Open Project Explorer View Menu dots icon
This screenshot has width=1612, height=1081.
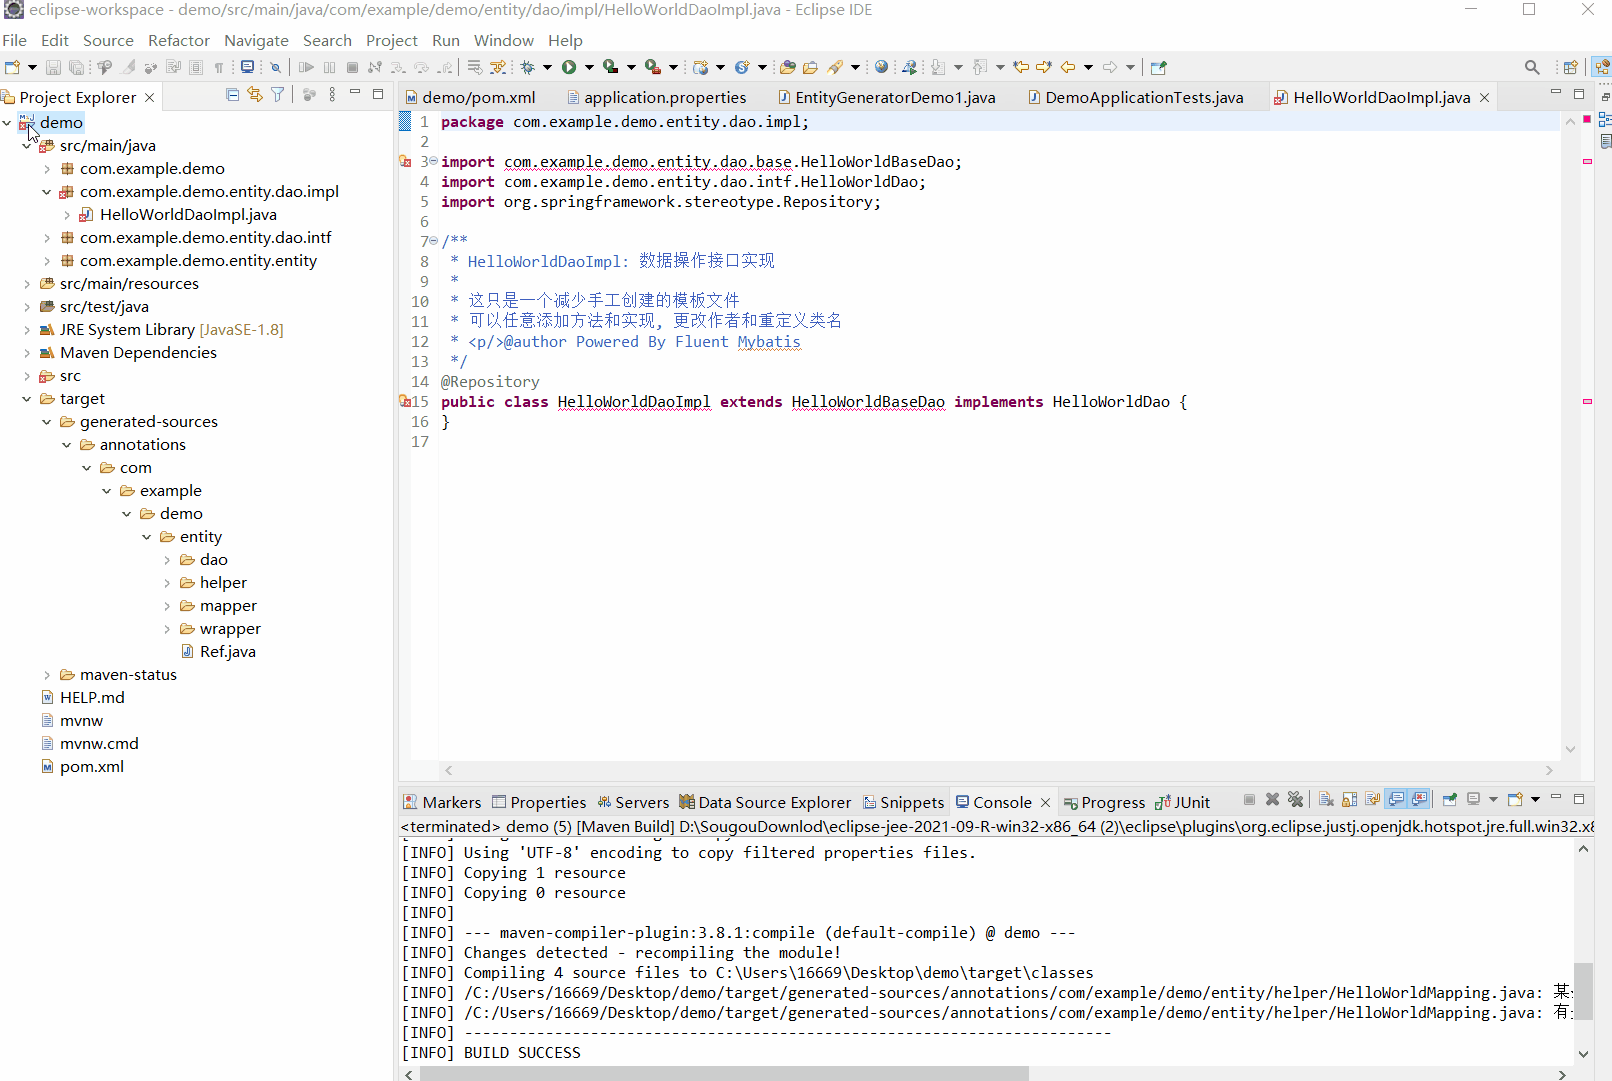click(332, 95)
